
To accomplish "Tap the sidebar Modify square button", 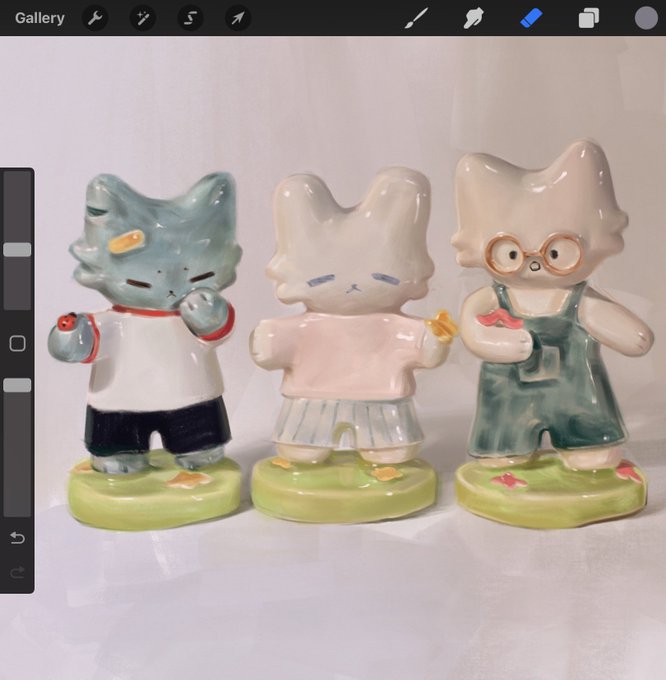I will (x=17, y=343).
